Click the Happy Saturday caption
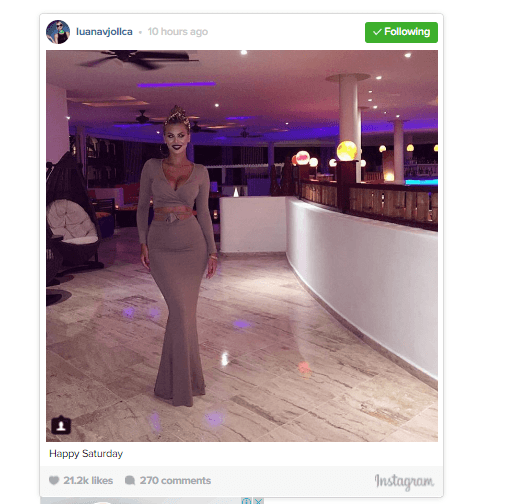The image size is (511, 504). [86, 454]
